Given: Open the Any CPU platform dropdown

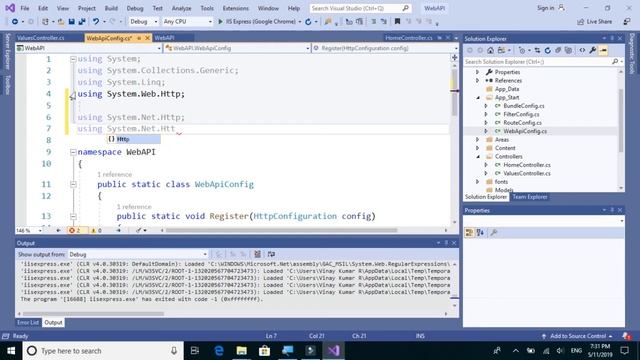Looking at the screenshot, I should [187, 22].
